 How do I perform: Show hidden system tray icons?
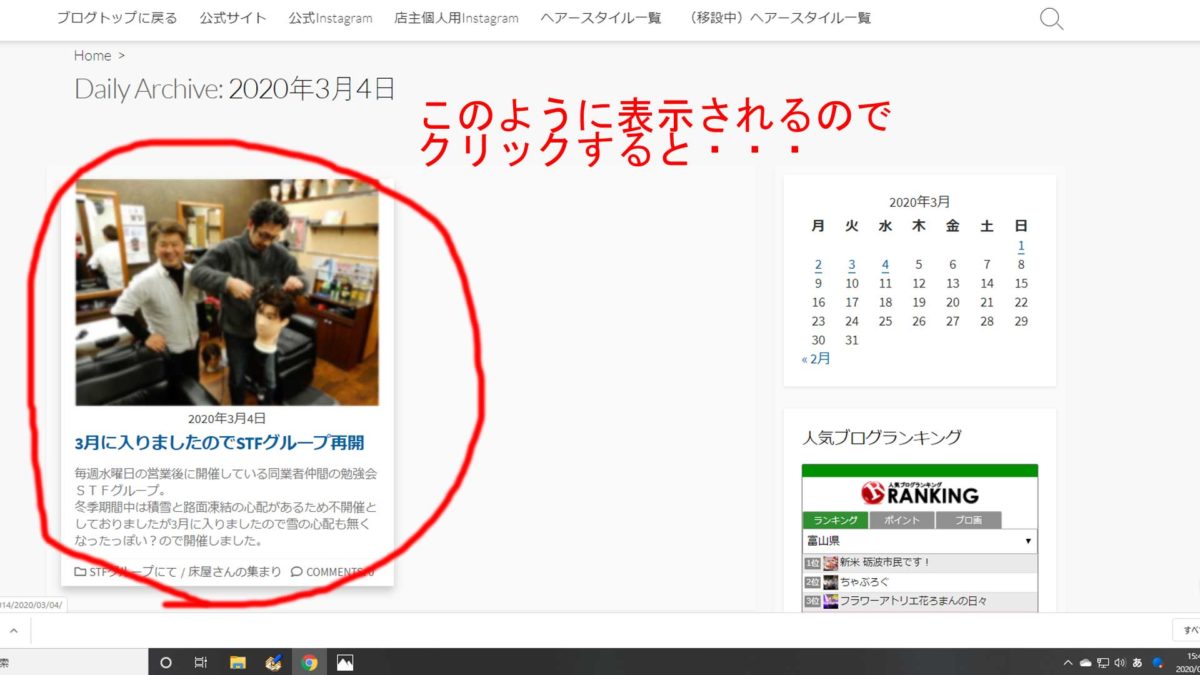pyautogui.click(x=1068, y=662)
